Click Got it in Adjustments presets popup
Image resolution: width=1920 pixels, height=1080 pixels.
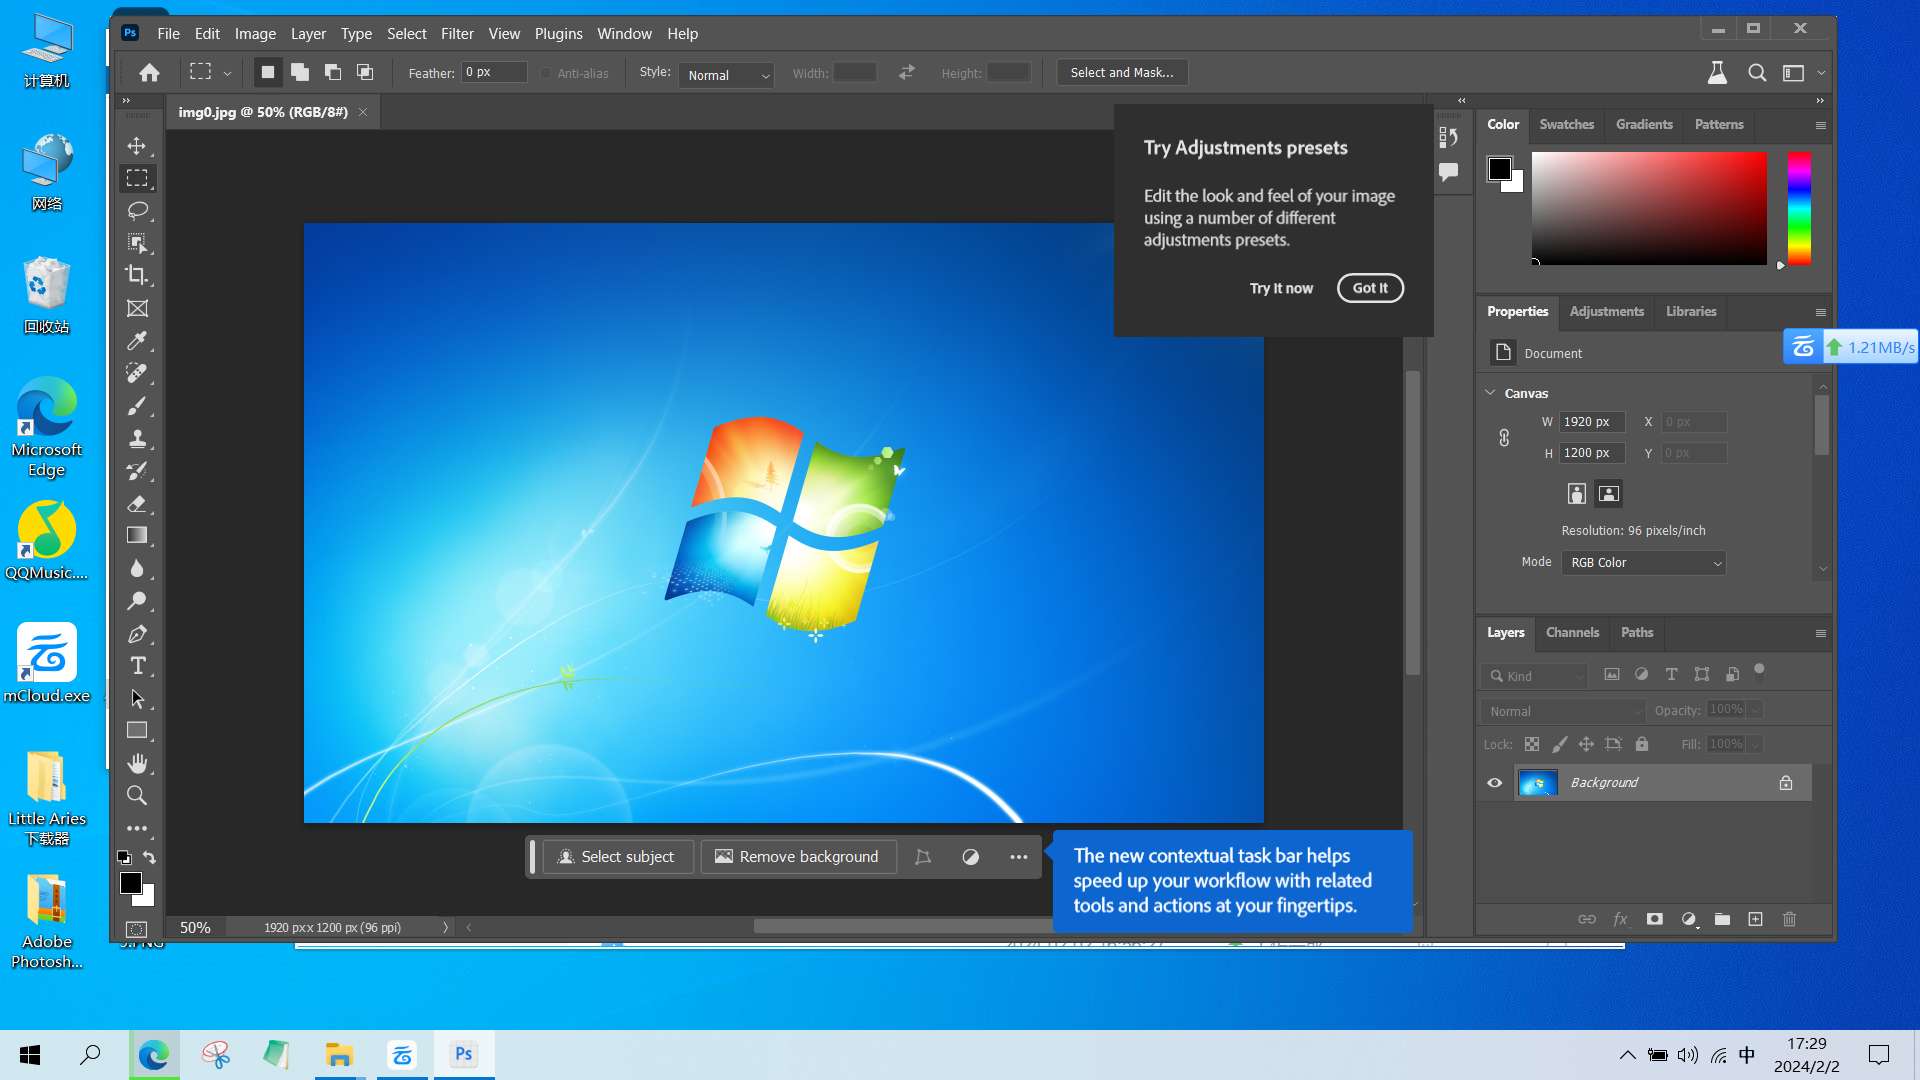tap(1370, 288)
